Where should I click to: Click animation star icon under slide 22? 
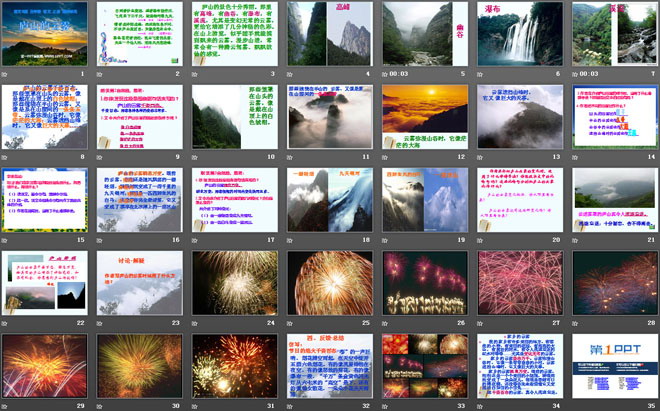(x=4, y=323)
